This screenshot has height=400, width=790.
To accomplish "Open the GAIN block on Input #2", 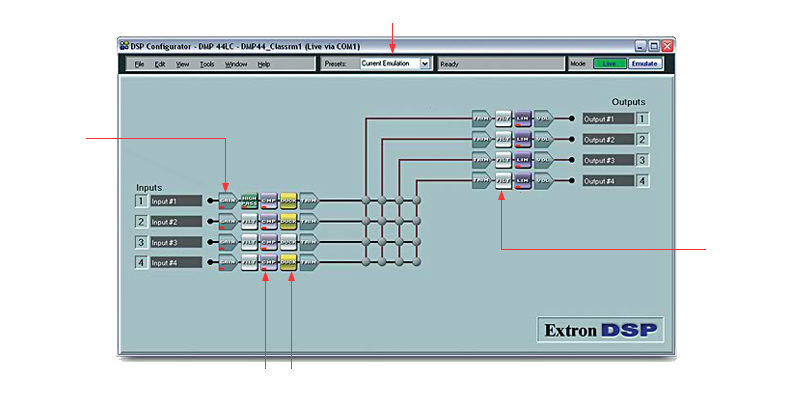I will (227, 221).
